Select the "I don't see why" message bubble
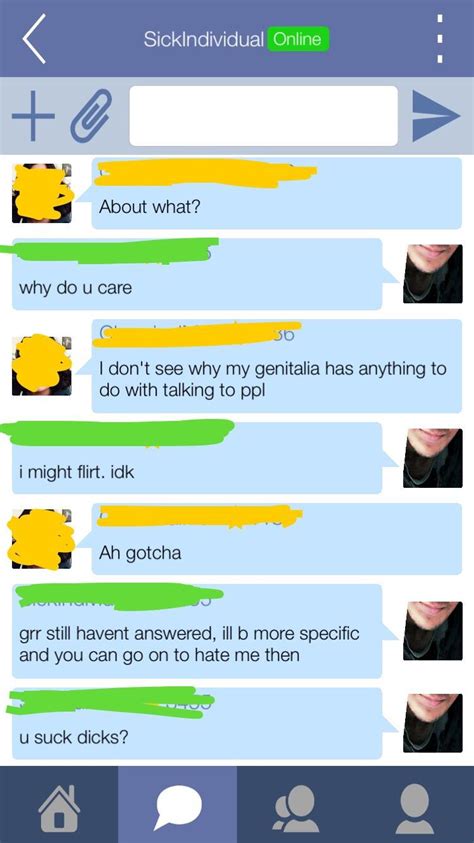The image size is (474, 843). (x=277, y=366)
